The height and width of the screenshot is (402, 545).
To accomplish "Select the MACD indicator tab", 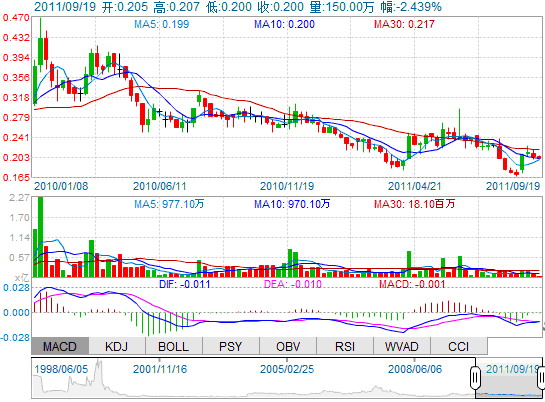I will [x=60, y=346].
